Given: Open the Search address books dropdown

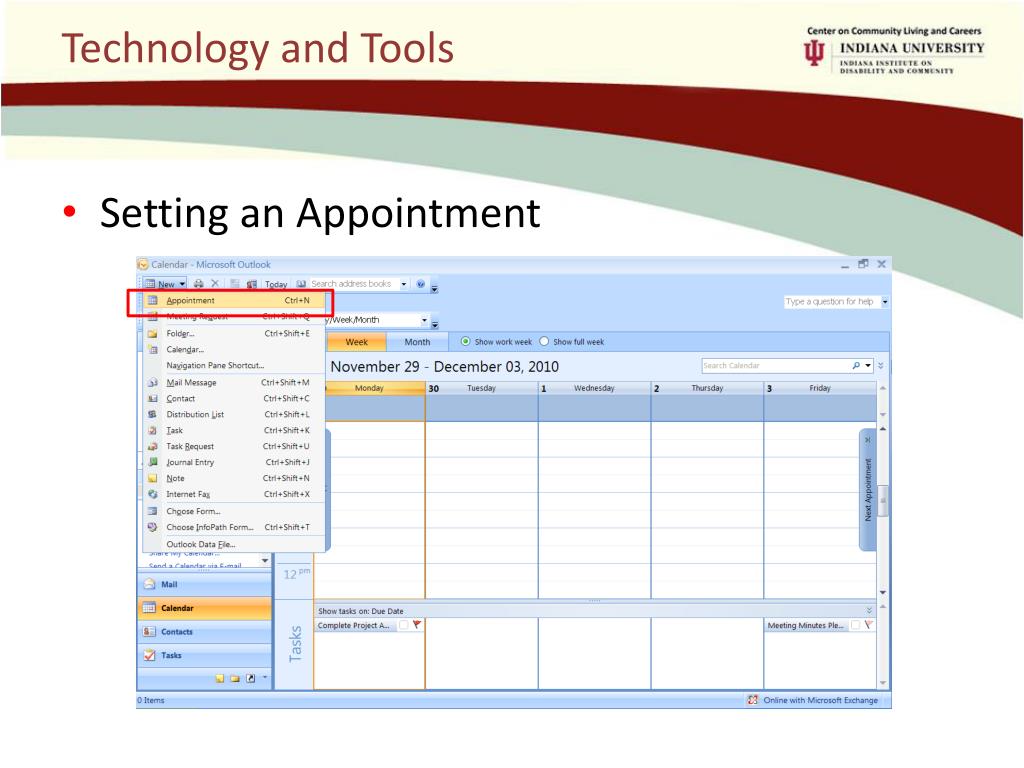Looking at the screenshot, I should point(404,283).
